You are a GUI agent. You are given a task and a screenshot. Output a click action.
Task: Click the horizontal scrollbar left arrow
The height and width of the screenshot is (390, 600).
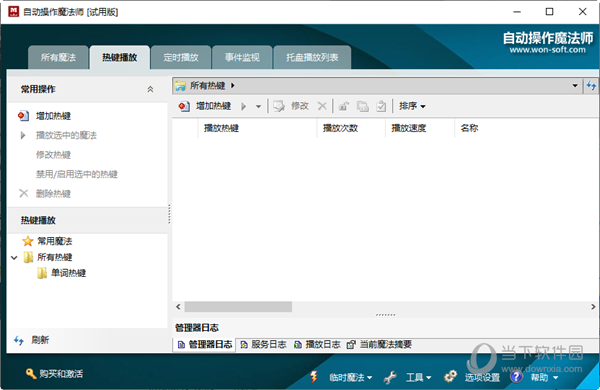tap(178, 307)
